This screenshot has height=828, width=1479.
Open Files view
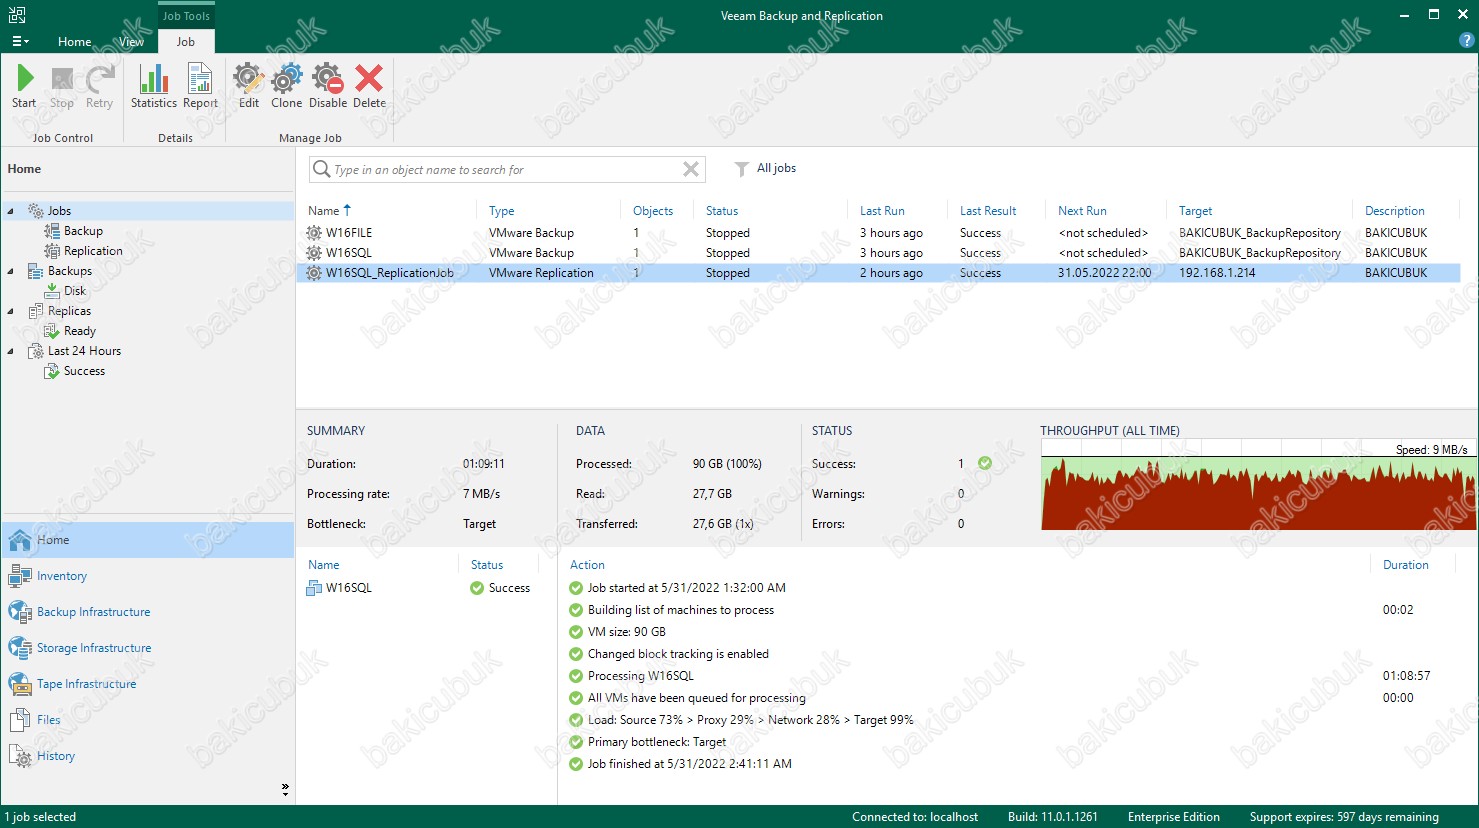tap(48, 720)
